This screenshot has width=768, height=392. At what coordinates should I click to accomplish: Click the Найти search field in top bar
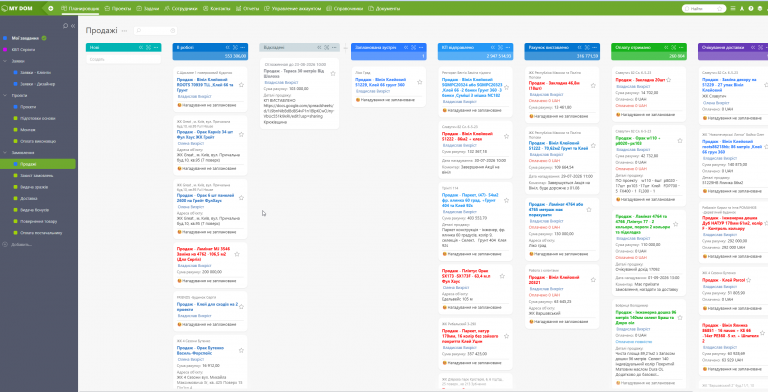point(703,8)
